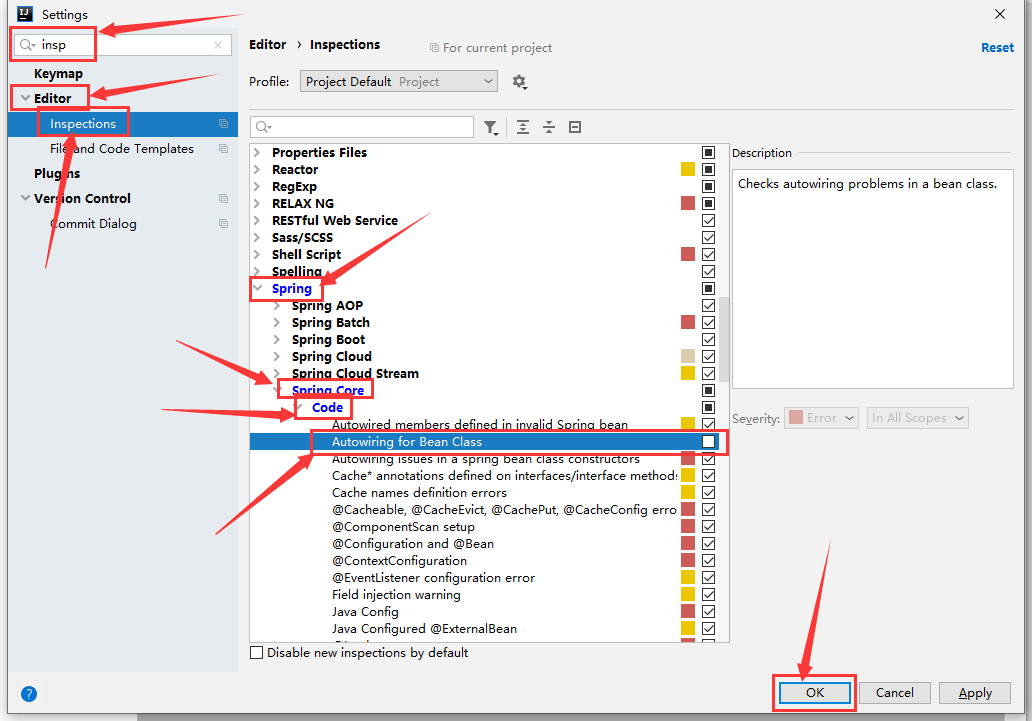The image size is (1032, 721).
Task: Open the Severity Error dropdown
Action: [821, 418]
